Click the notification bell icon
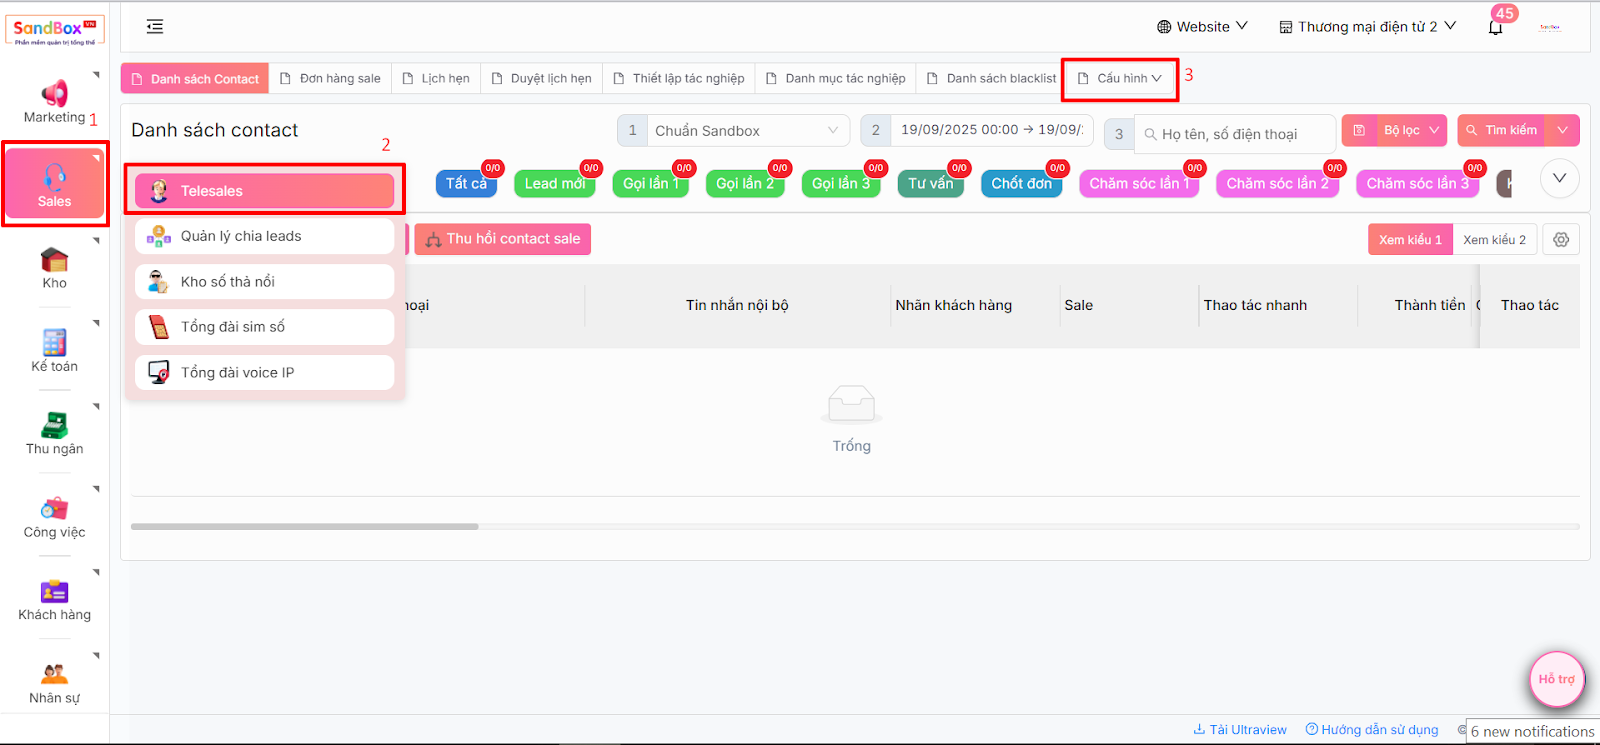Screen dimensions: 1600x745 1495,28
